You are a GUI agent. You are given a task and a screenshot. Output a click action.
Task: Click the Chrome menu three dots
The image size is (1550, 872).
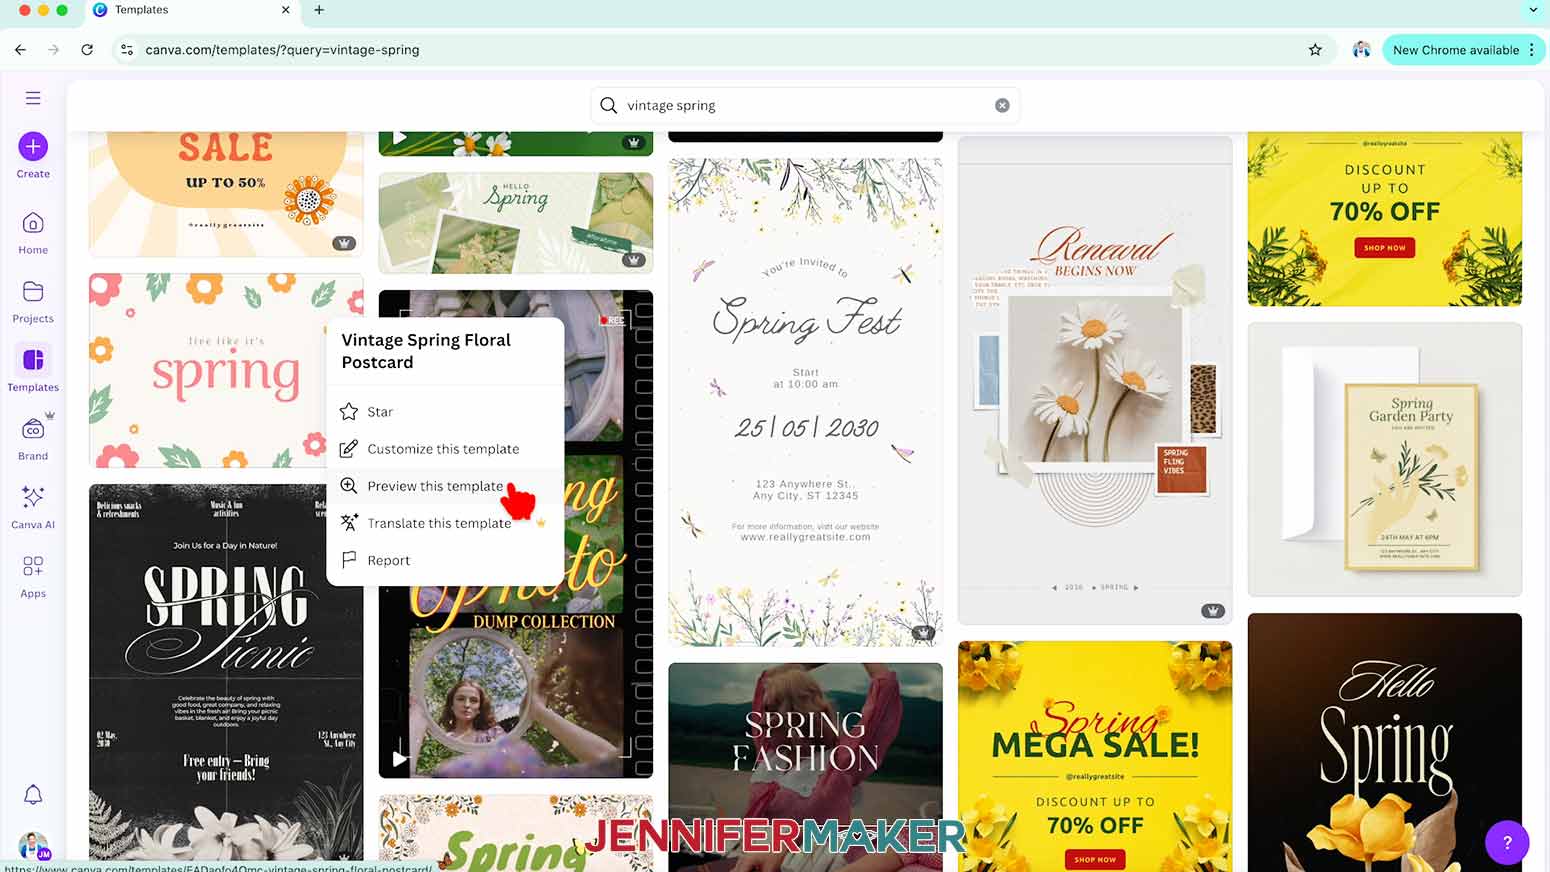(1532, 50)
